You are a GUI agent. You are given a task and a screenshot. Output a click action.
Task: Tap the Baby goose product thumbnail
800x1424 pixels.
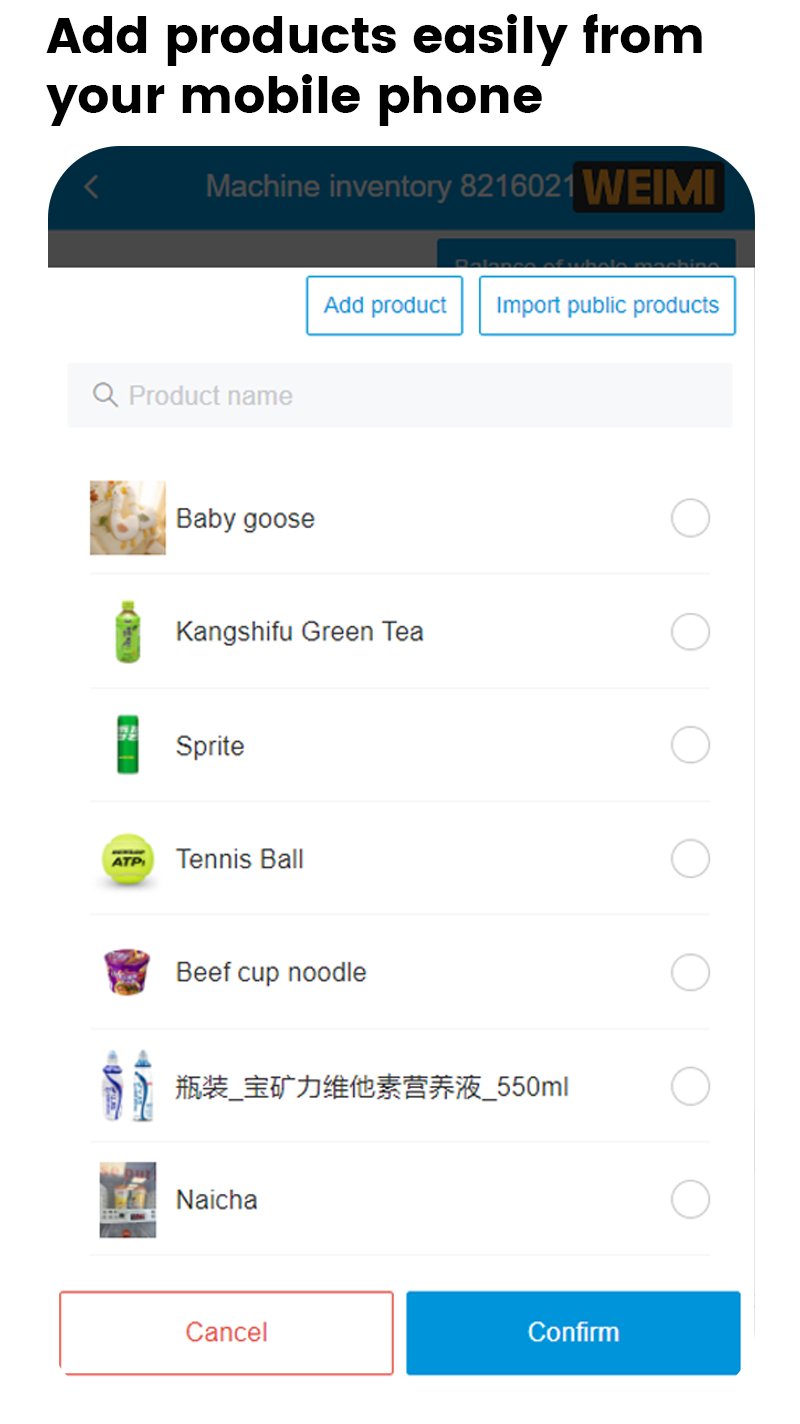click(128, 518)
